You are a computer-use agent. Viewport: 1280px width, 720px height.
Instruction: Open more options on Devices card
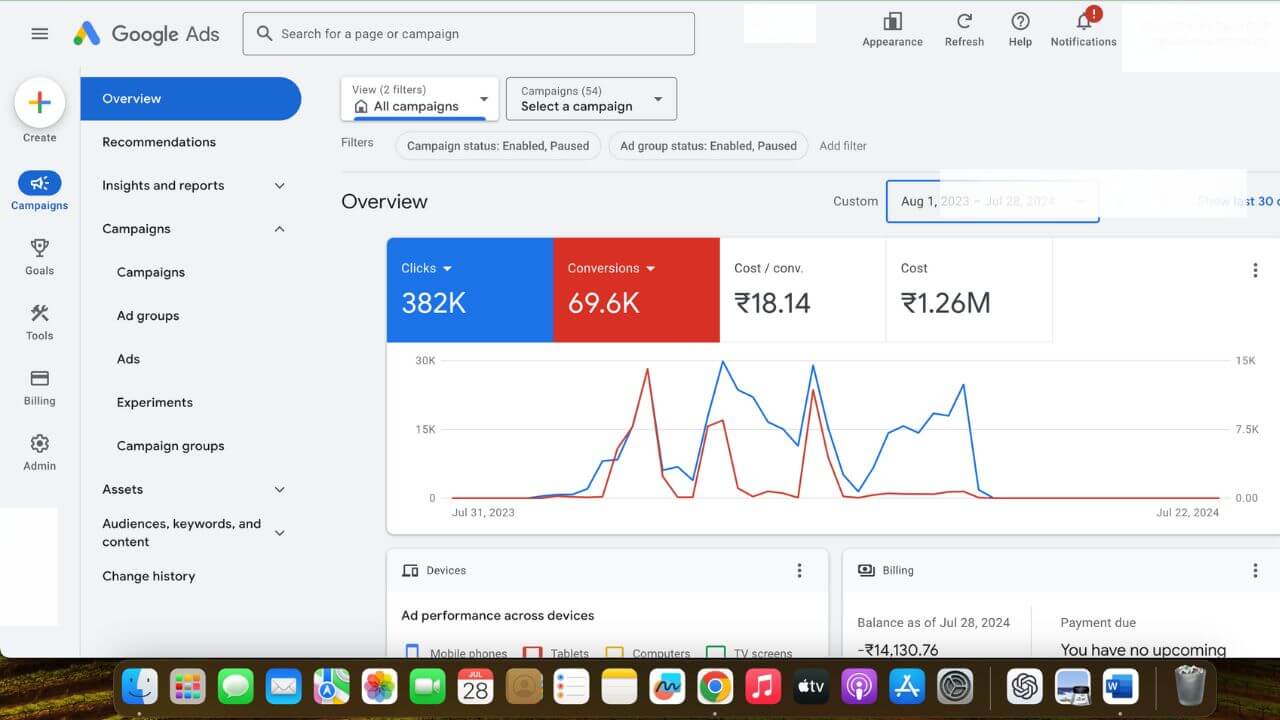click(x=799, y=570)
